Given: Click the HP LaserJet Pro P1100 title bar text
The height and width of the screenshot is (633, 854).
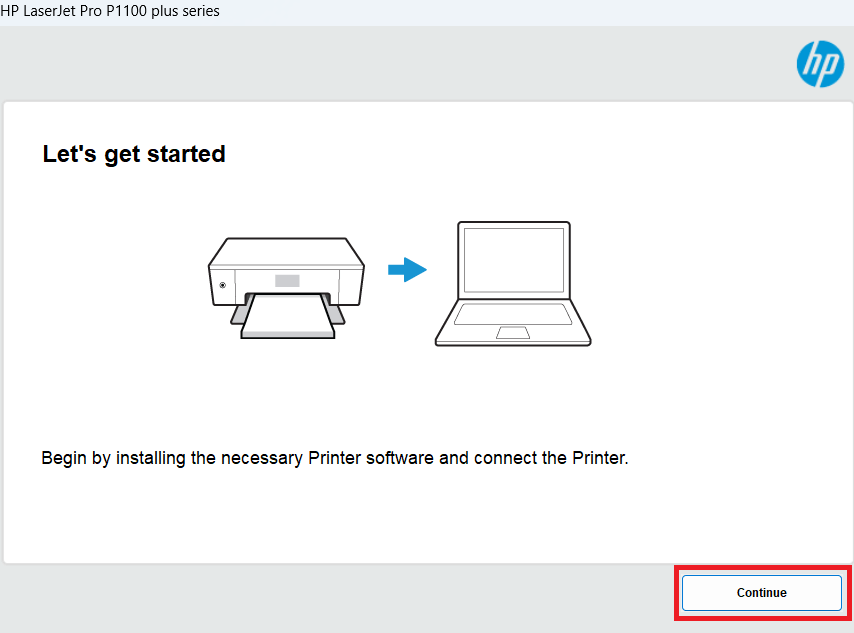Looking at the screenshot, I should 110,11.
